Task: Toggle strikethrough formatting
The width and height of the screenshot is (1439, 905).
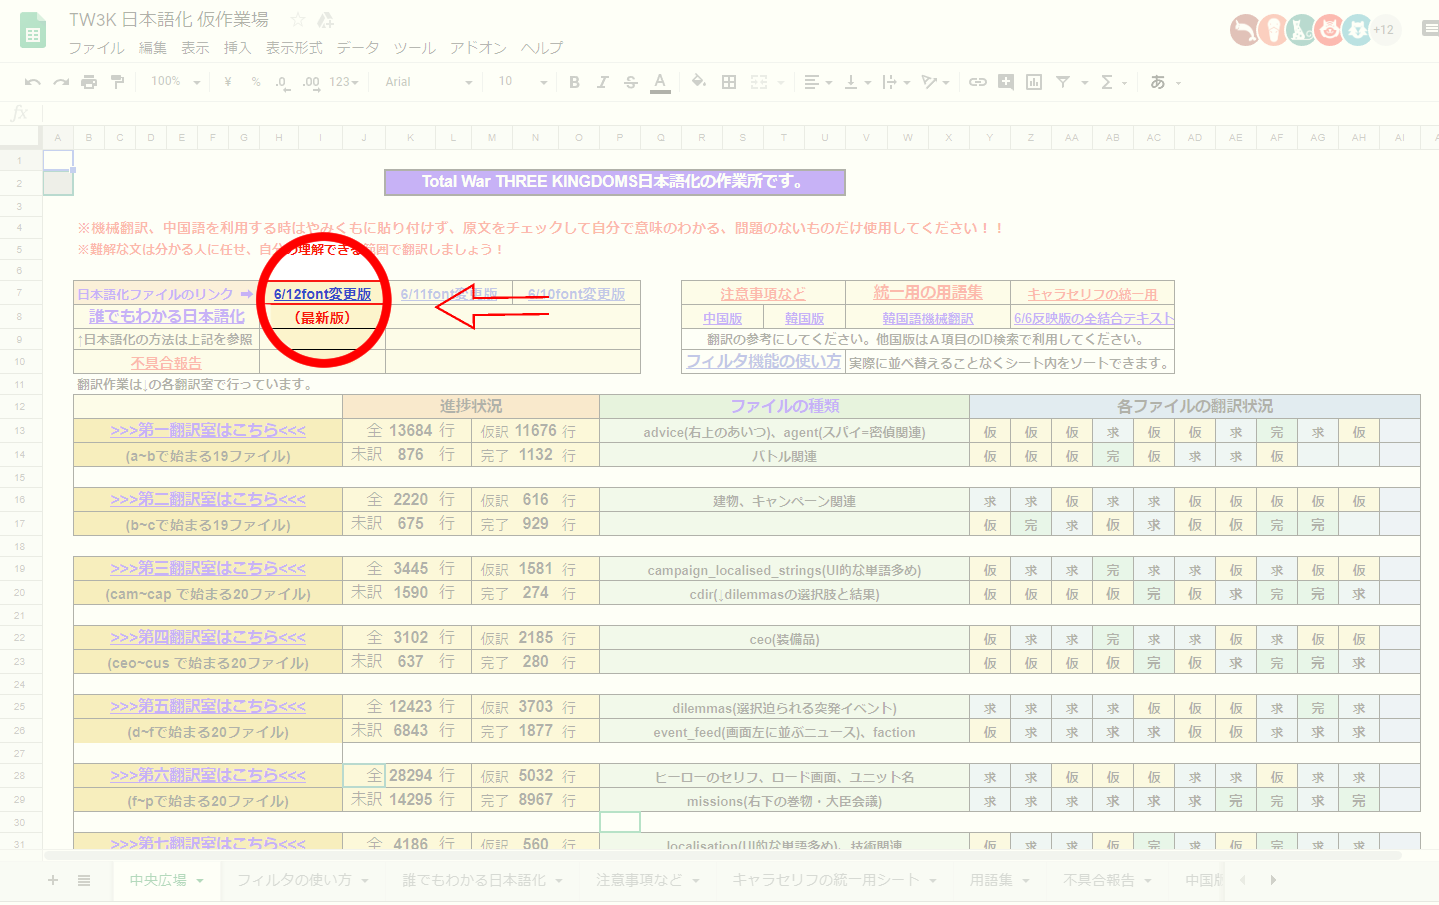Action: [631, 82]
